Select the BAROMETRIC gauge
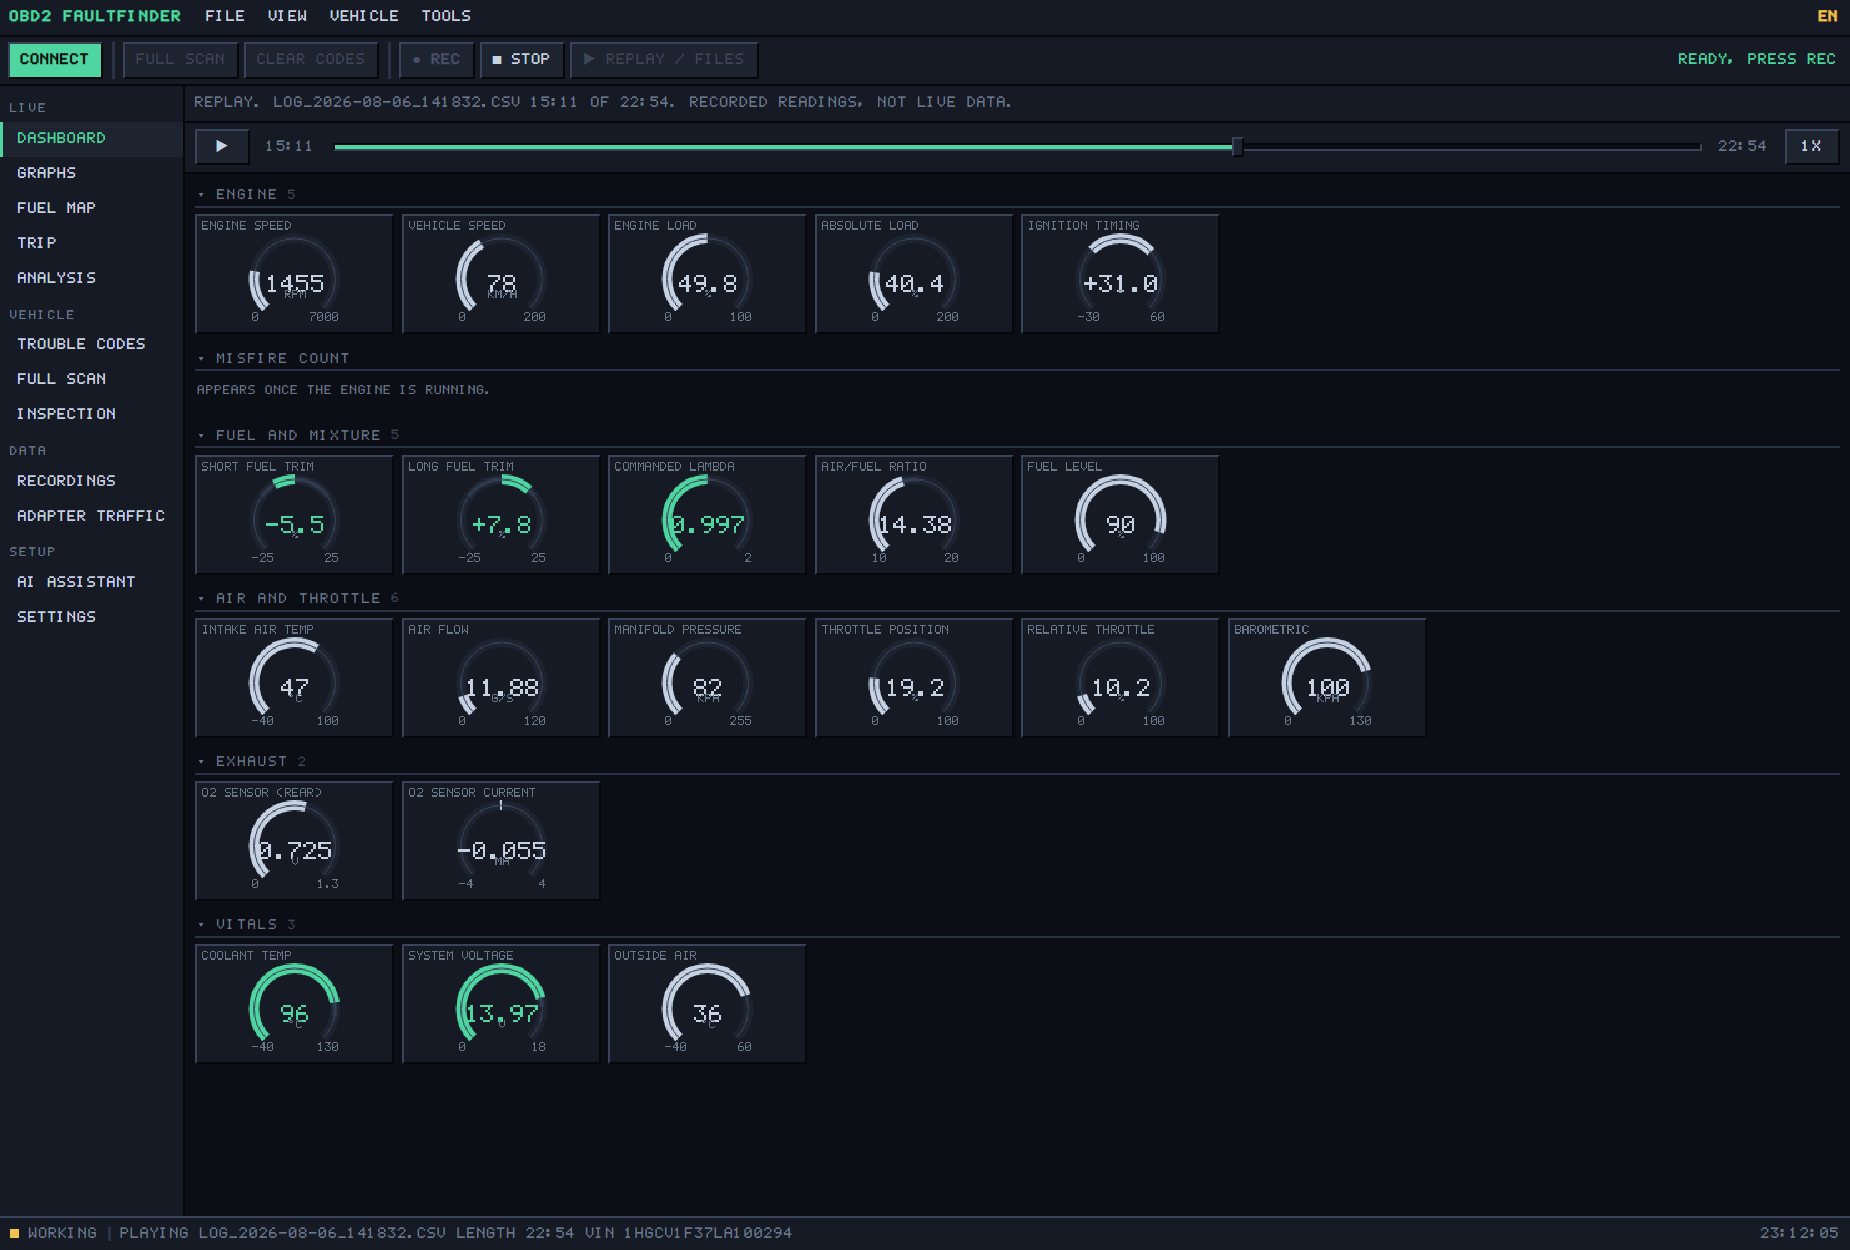This screenshot has width=1850, height=1250. (x=1327, y=677)
